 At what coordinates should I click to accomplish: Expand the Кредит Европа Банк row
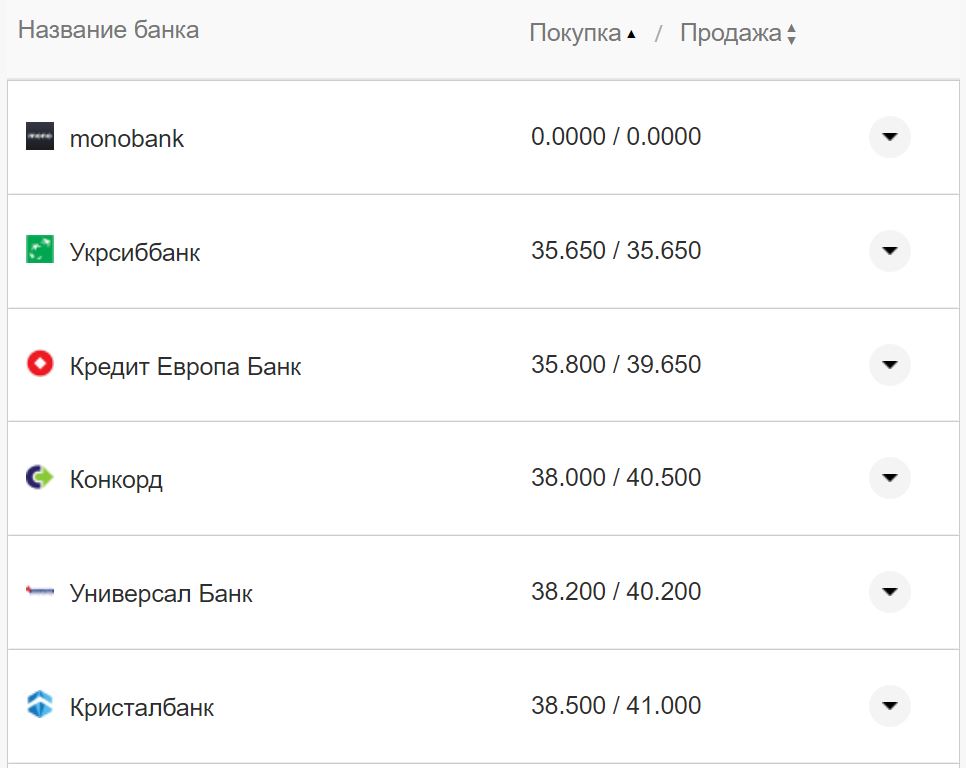[888, 364]
